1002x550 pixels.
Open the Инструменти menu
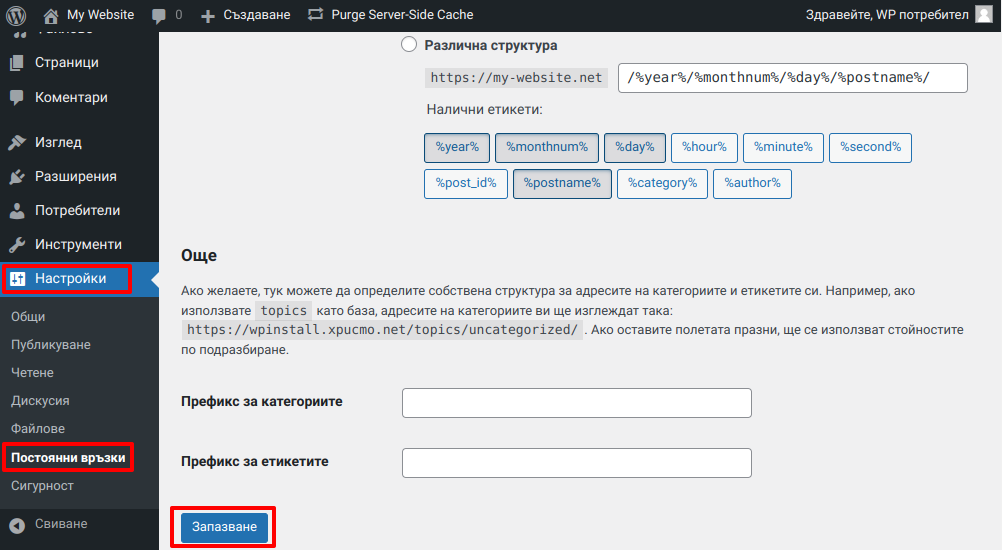pos(79,244)
